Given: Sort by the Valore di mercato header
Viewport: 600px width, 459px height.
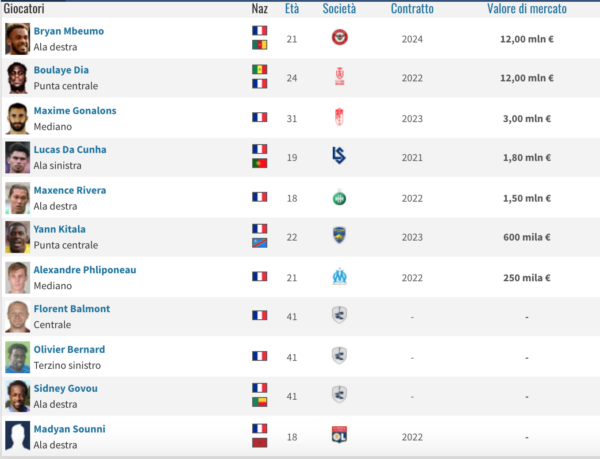Looking at the screenshot, I should [527, 9].
